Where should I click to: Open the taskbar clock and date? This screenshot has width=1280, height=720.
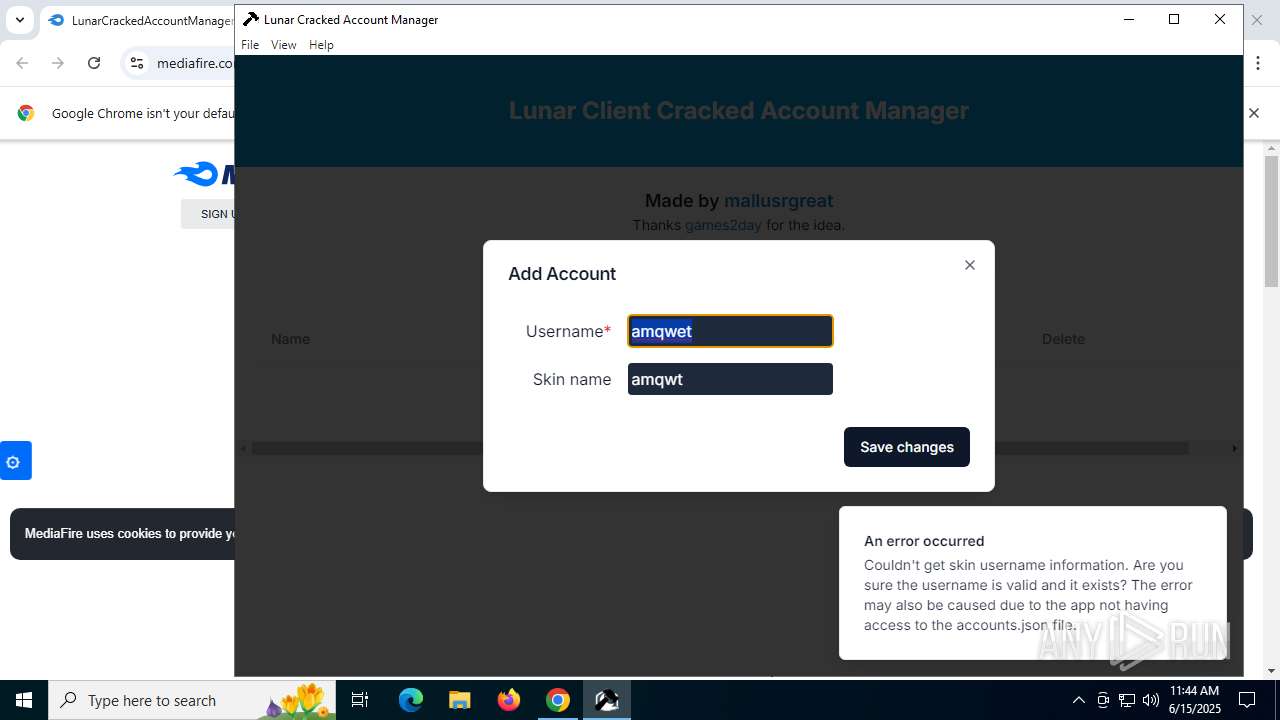coord(1195,700)
